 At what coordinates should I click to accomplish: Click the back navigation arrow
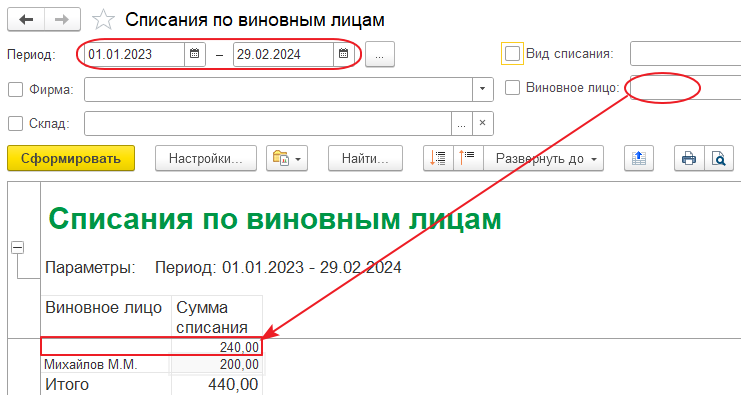[26, 20]
